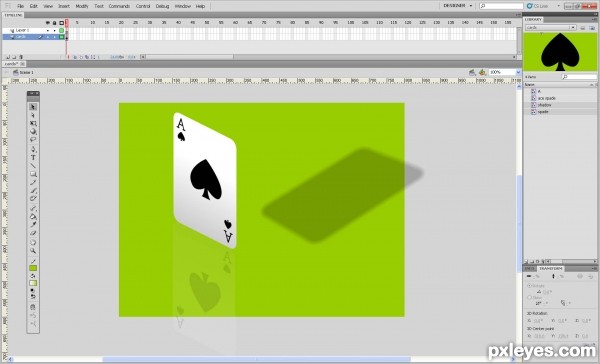The image size is (600, 364).
Task: Toggle visibility for all layers eye header
Action: pyautogui.click(x=48, y=23)
